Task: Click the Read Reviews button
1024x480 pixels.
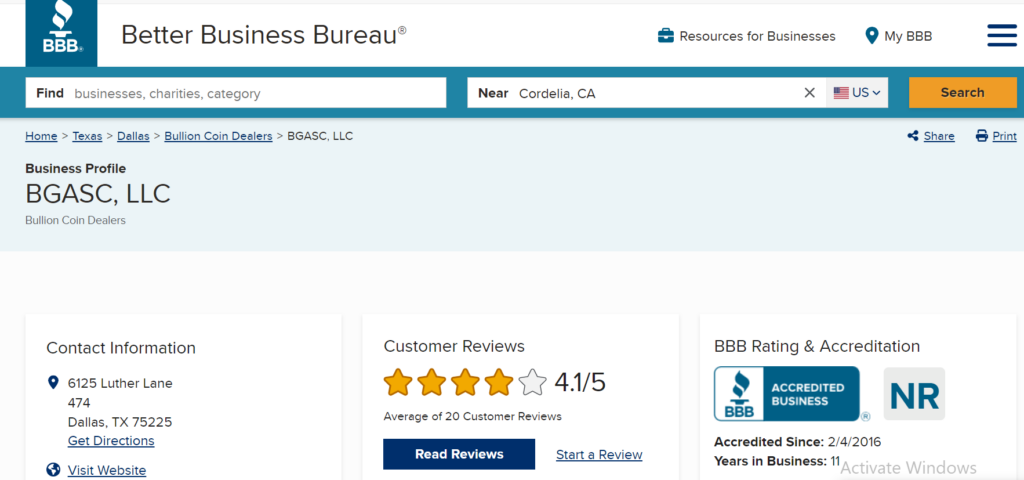Action: click(x=459, y=454)
